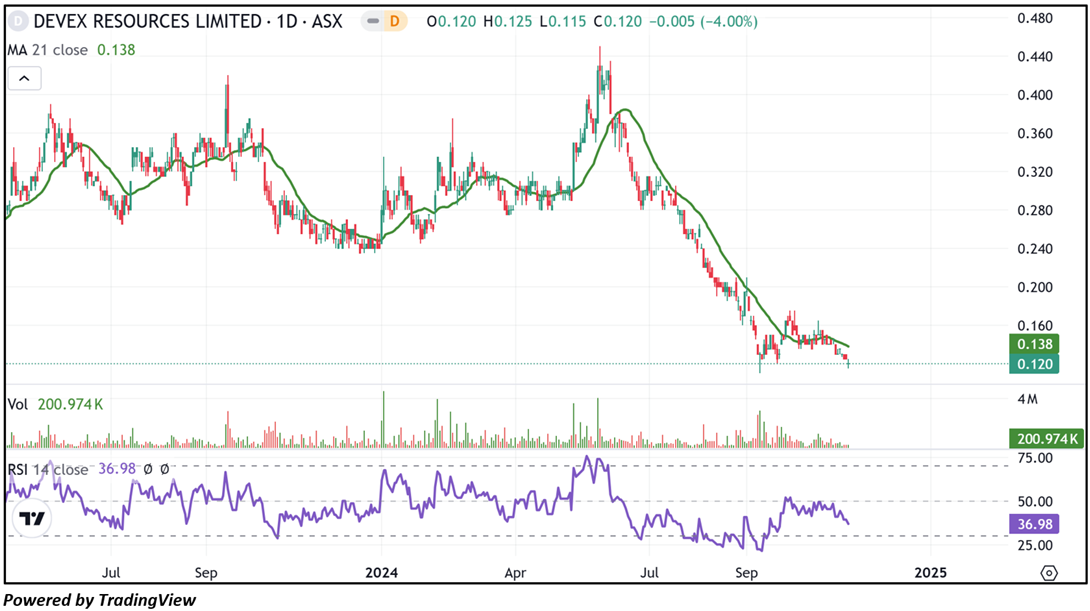Open the Powered by TradingView attribution

click(99, 600)
